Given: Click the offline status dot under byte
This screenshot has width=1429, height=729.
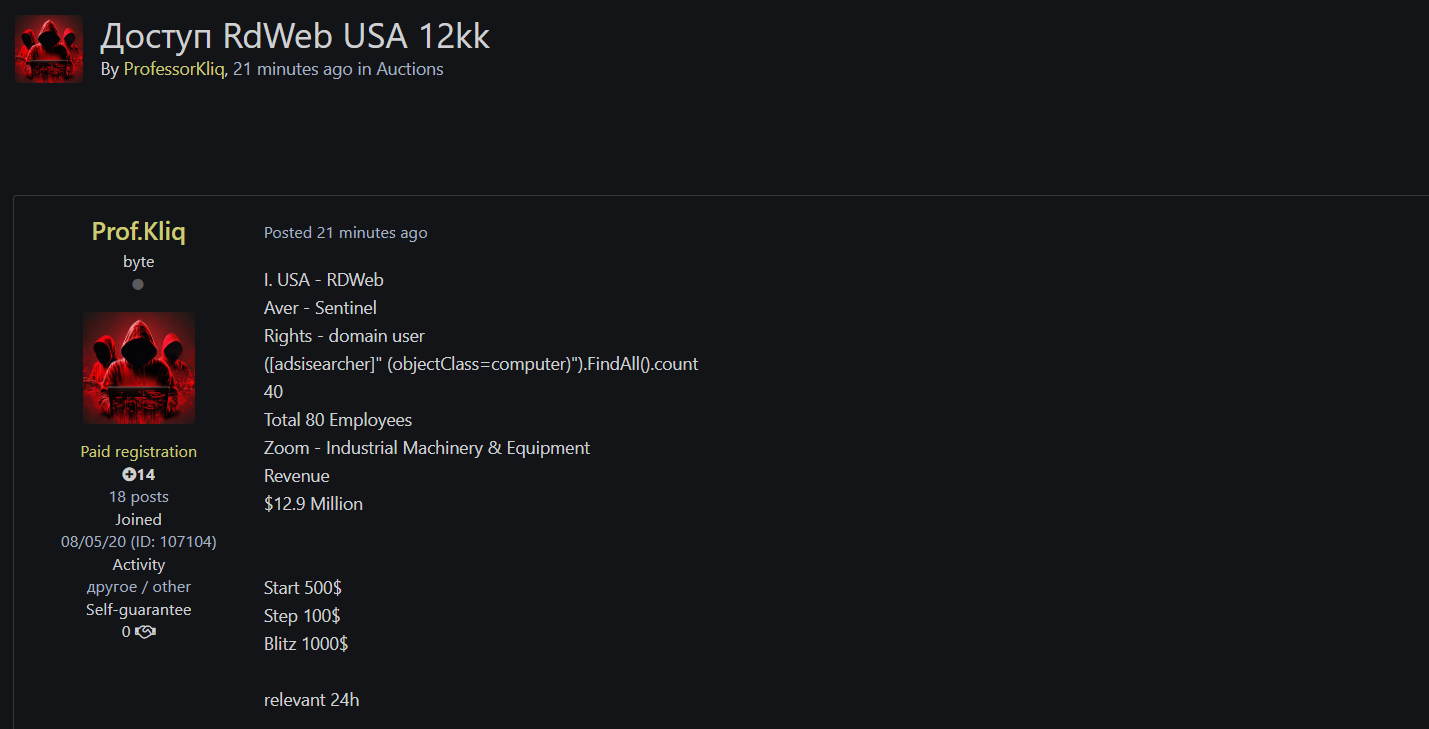Looking at the screenshot, I should (138, 284).
